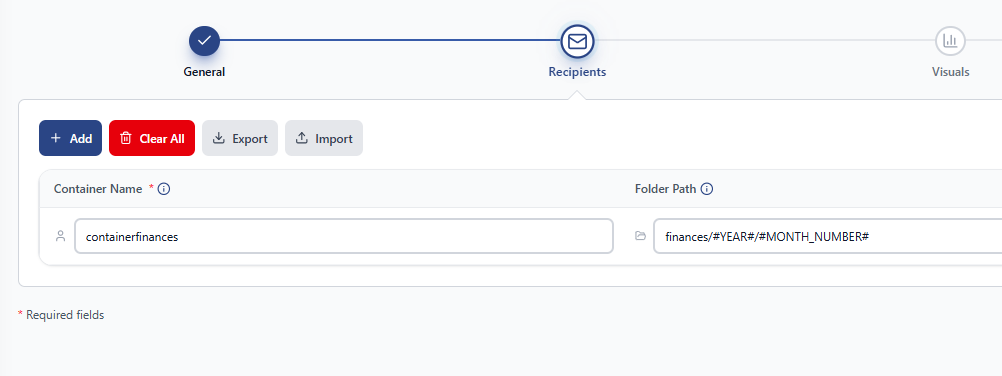Clear all recipients with red button
This screenshot has width=1002, height=376.
(152, 138)
